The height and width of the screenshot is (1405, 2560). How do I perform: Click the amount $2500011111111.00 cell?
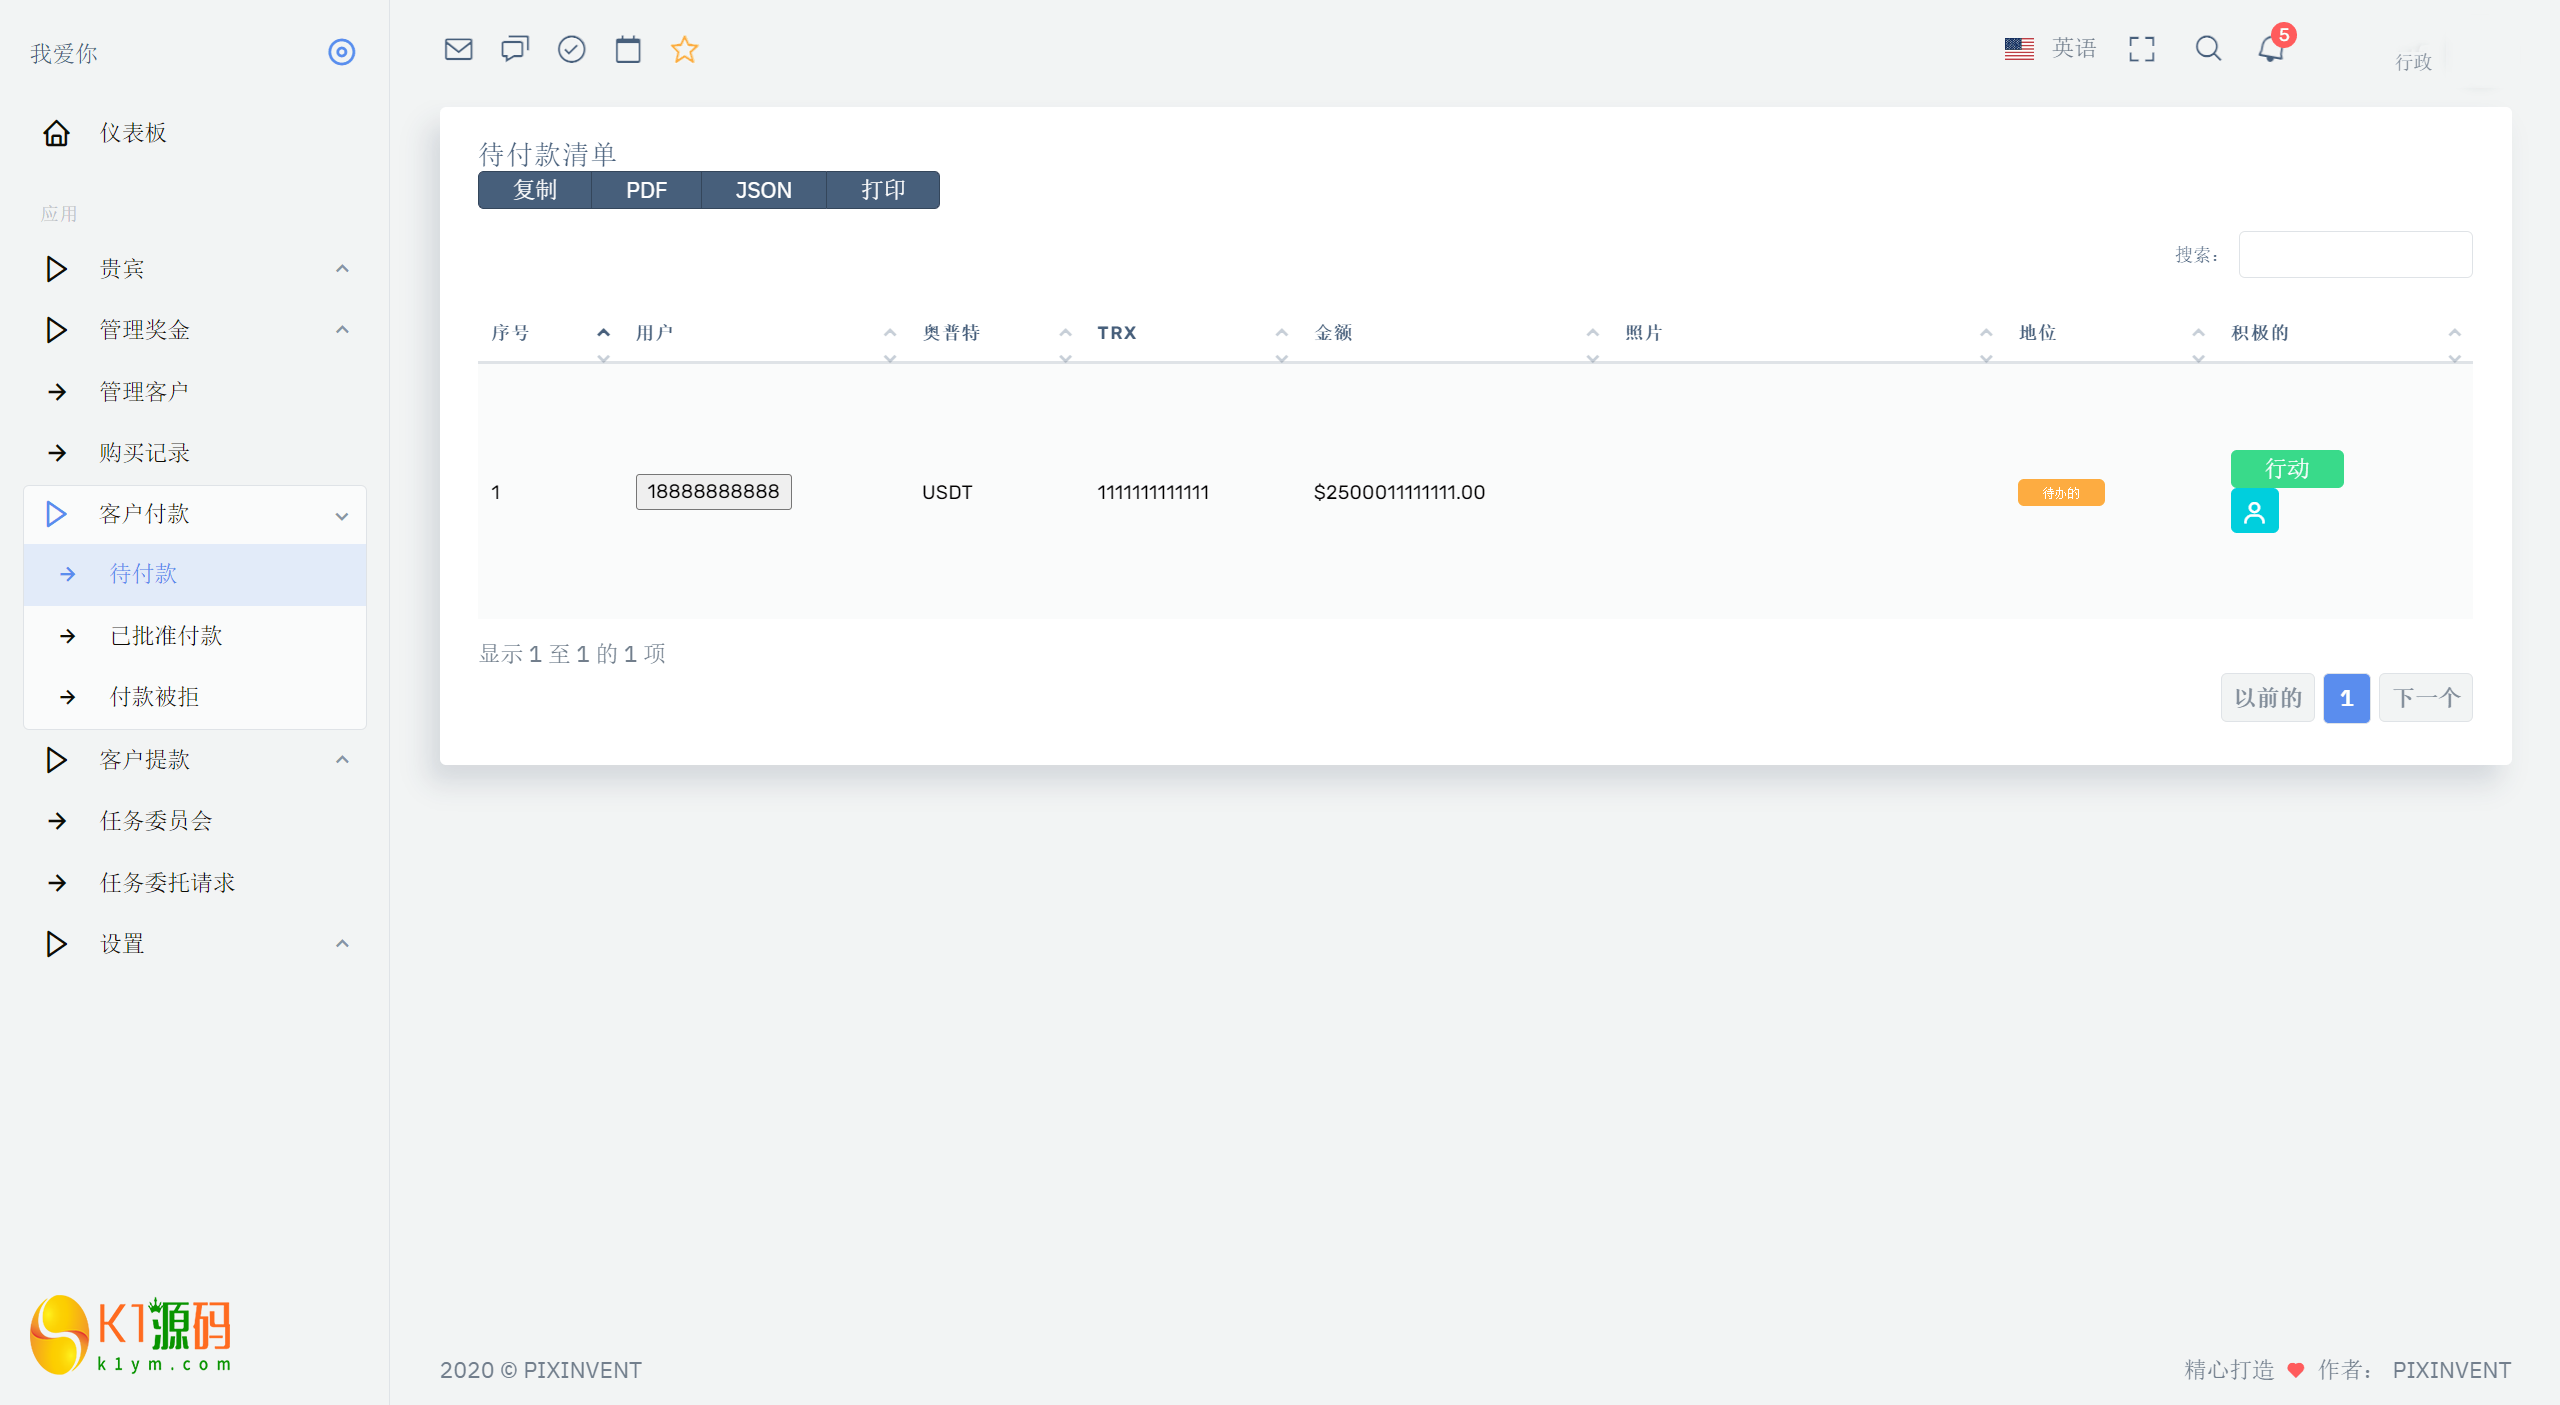click(1399, 492)
